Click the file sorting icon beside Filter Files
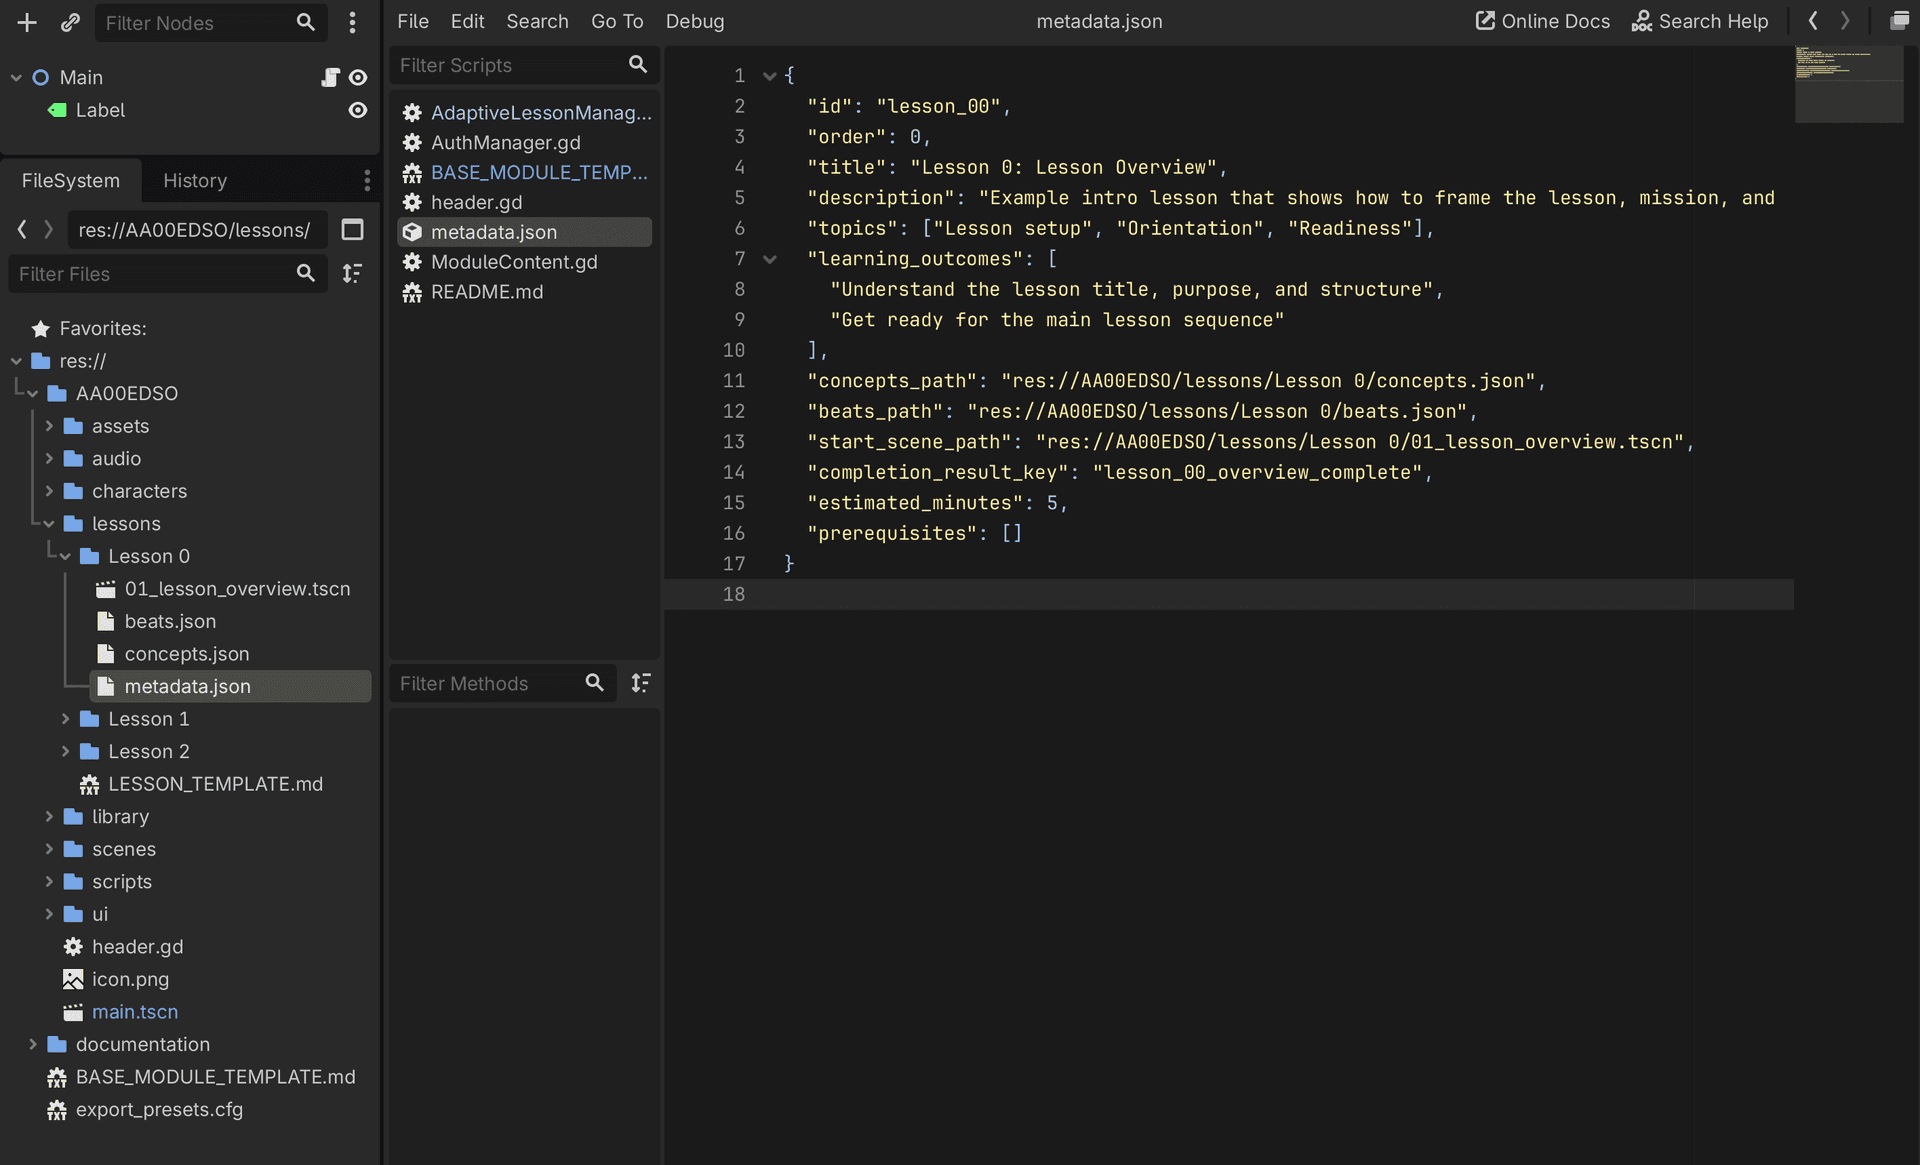 pos(352,273)
